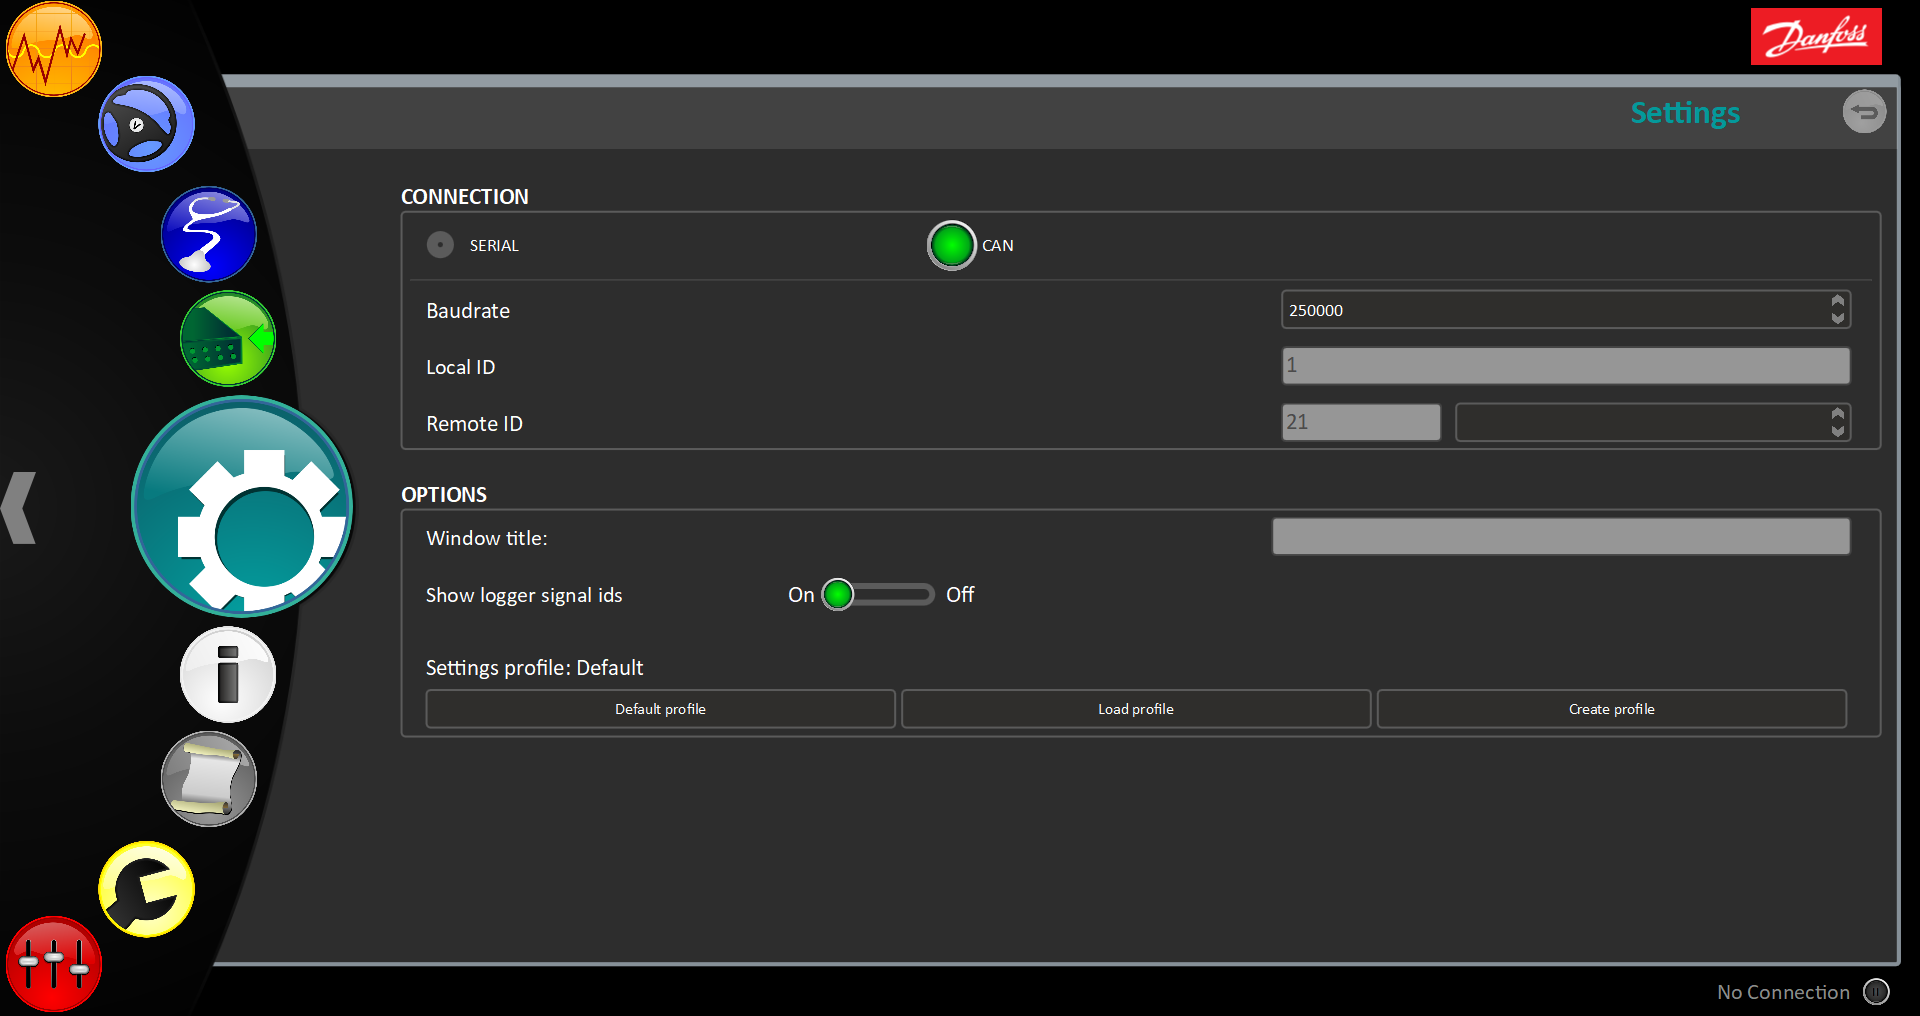Select the SERIAL connection radio button
Viewport: 1920px width, 1016px height.
tap(440, 245)
